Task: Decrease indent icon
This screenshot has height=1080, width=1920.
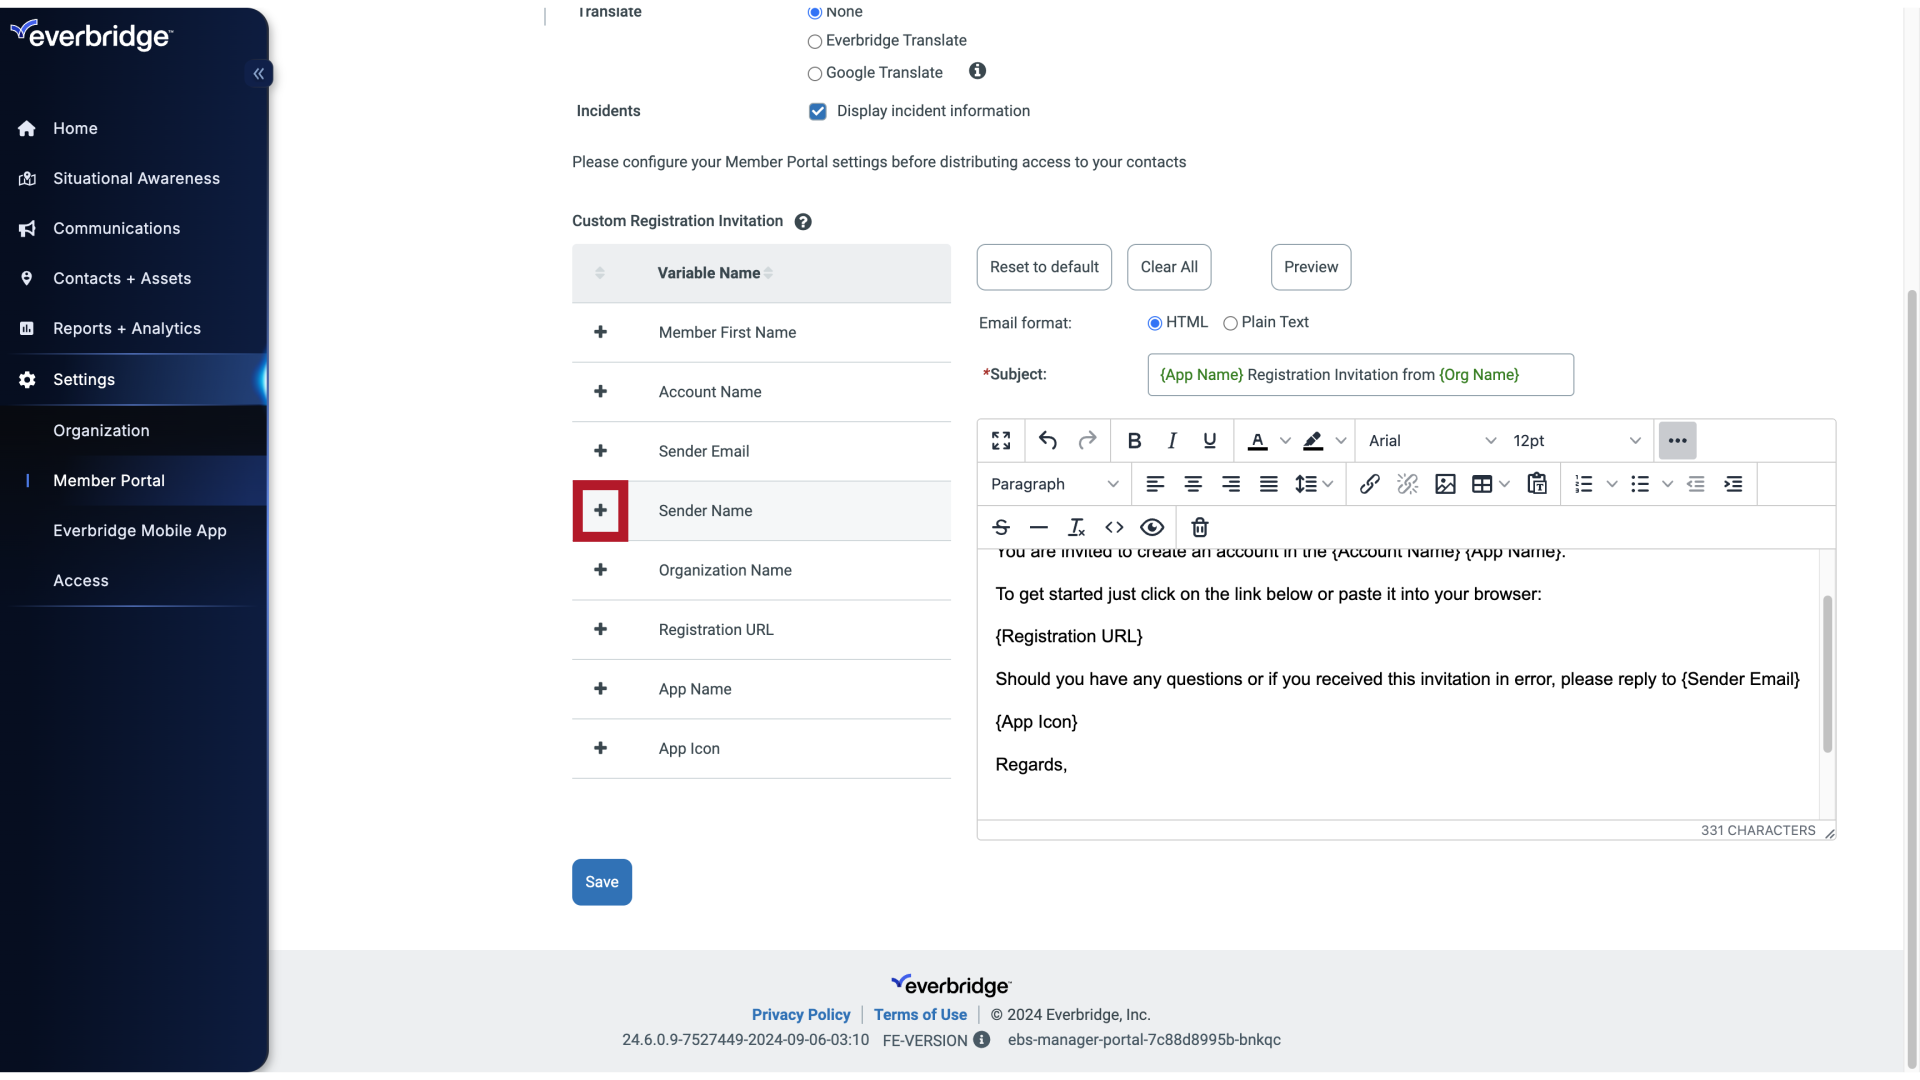Action: coord(1696,484)
